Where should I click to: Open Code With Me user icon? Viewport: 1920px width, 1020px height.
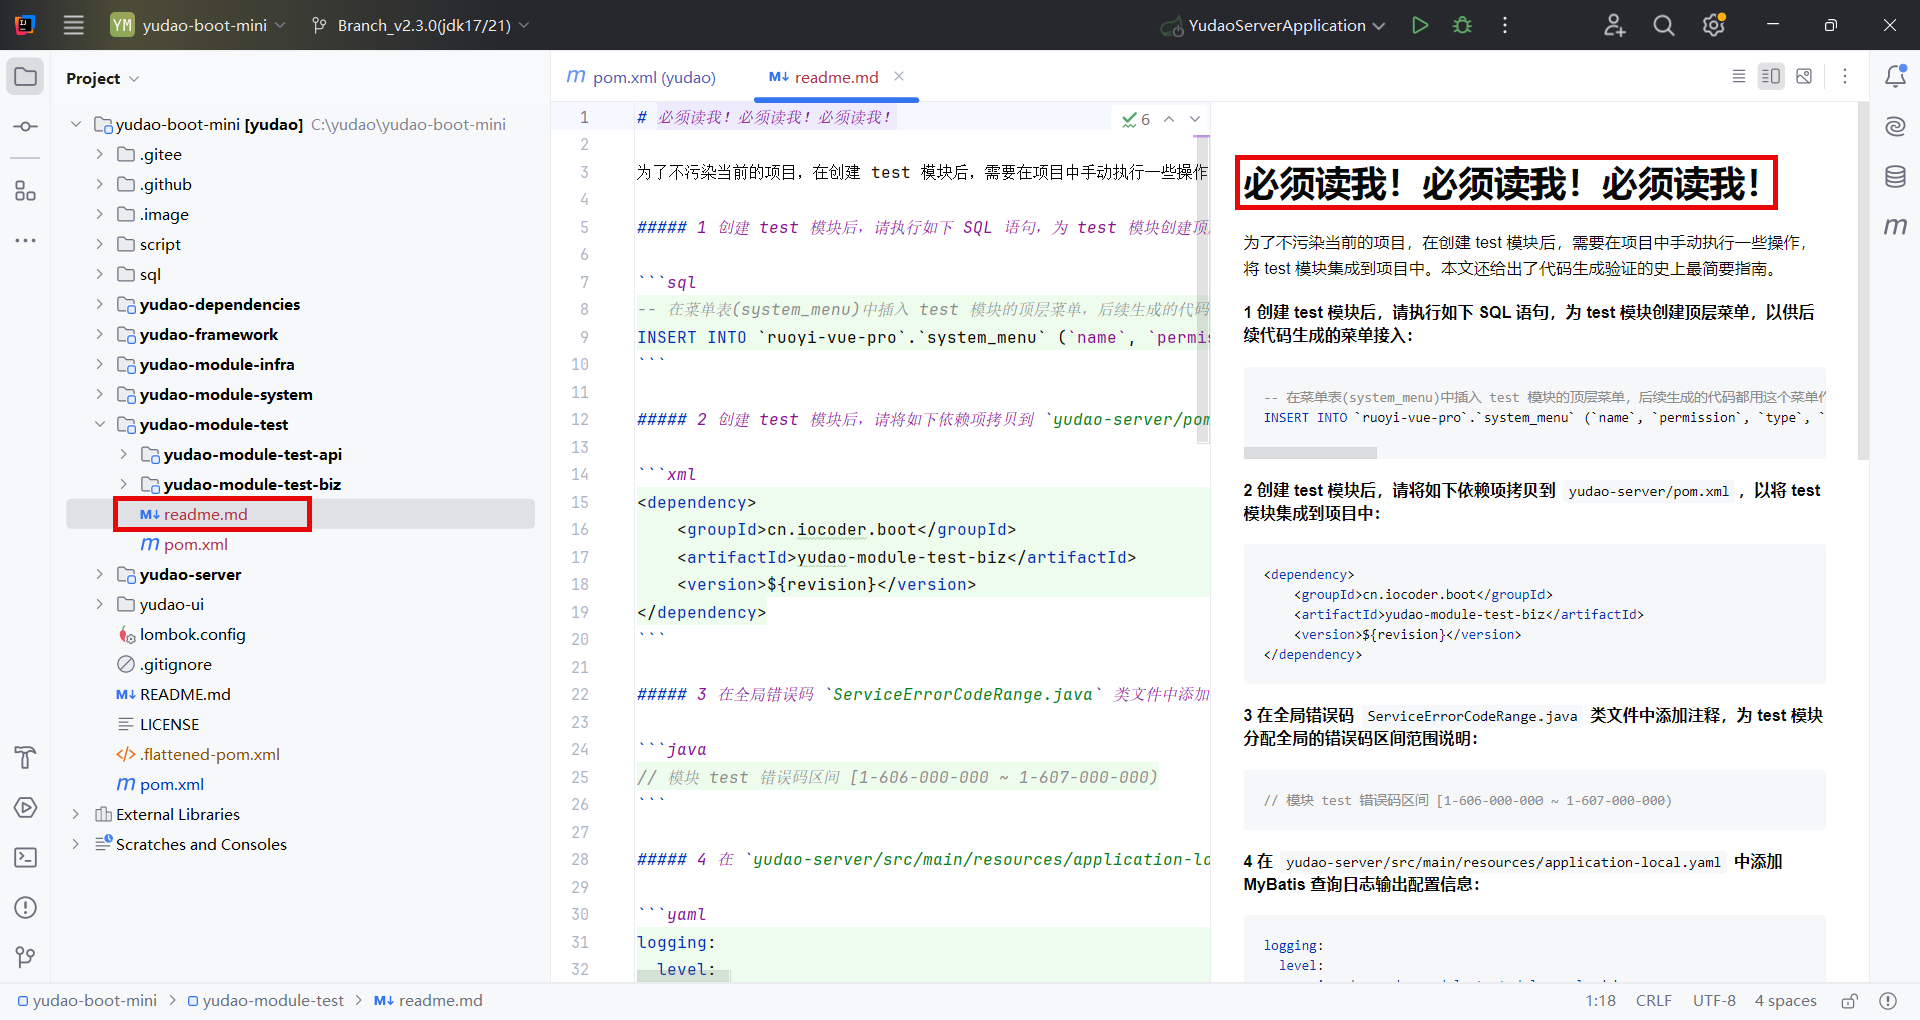click(x=1614, y=25)
